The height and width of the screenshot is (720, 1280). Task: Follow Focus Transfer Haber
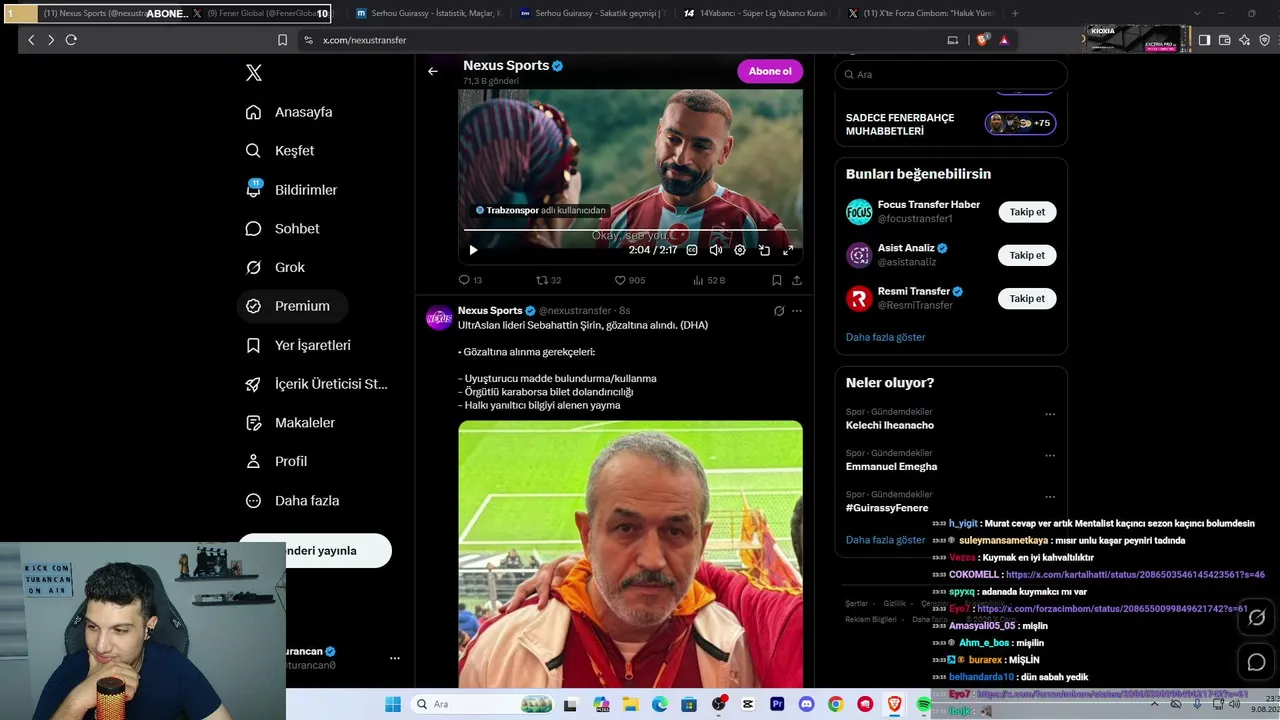click(1027, 212)
